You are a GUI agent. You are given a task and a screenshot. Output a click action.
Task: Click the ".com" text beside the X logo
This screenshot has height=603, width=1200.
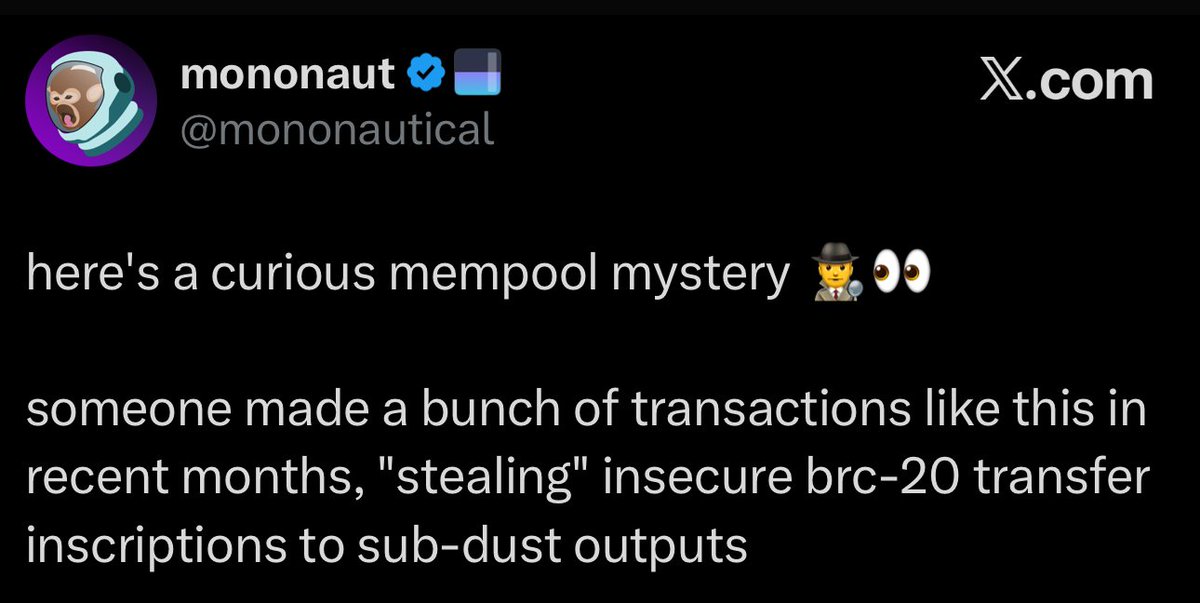1094,81
